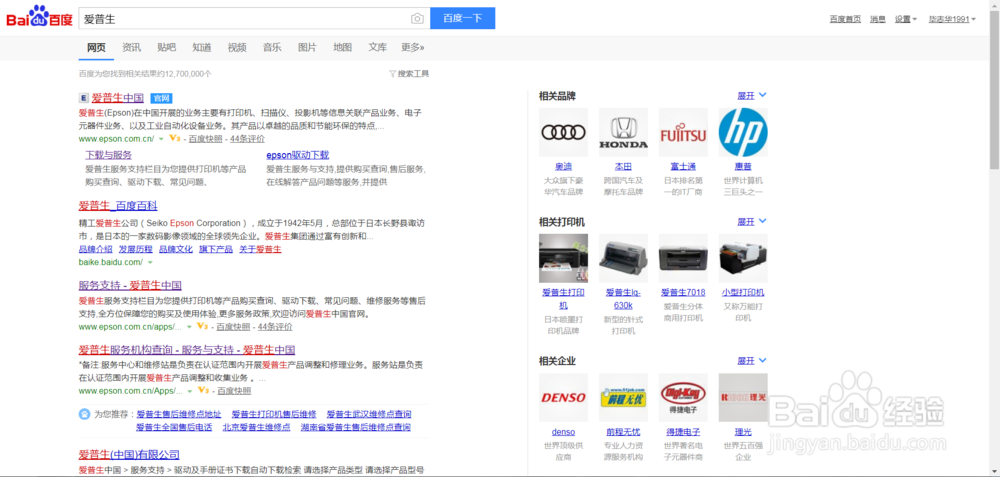Click the 爱普生7018 printer thumbnail

[x=683, y=258]
